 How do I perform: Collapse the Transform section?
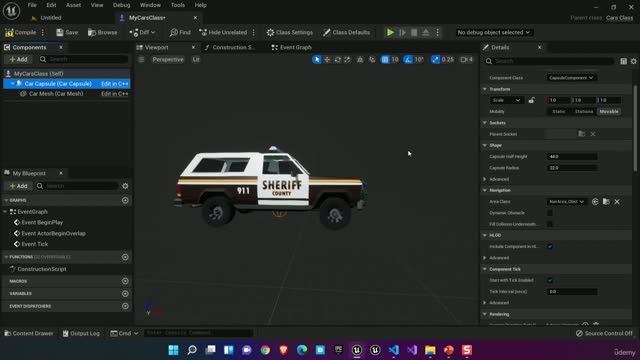(x=485, y=89)
